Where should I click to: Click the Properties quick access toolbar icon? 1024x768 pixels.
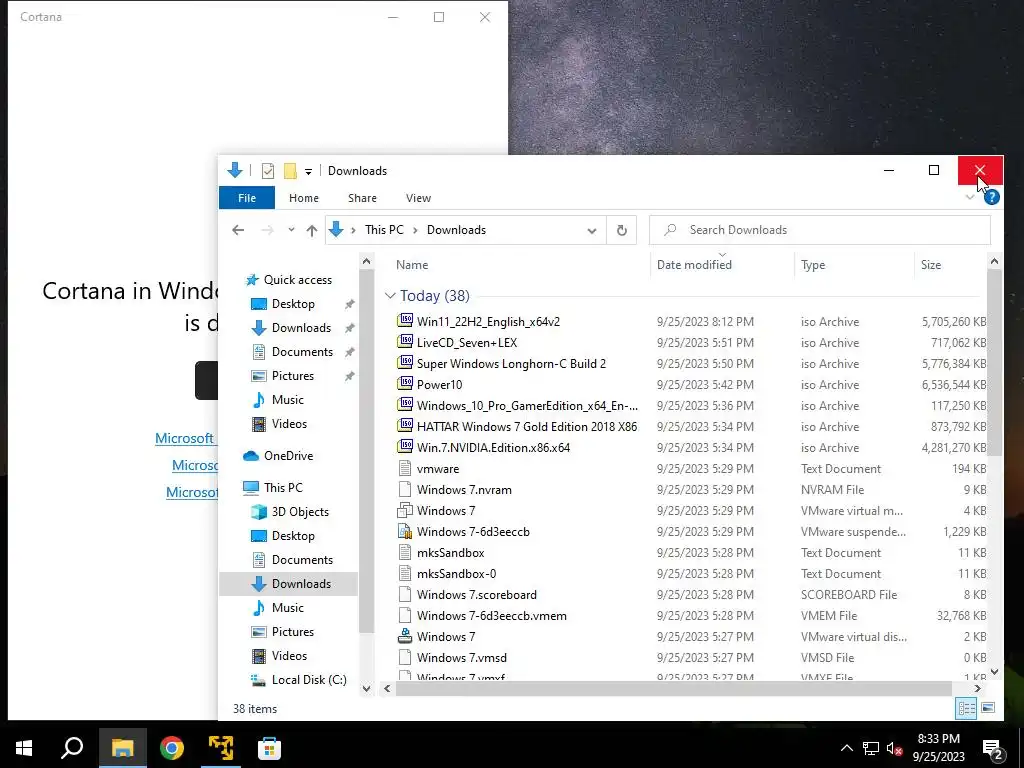[x=268, y=171]
